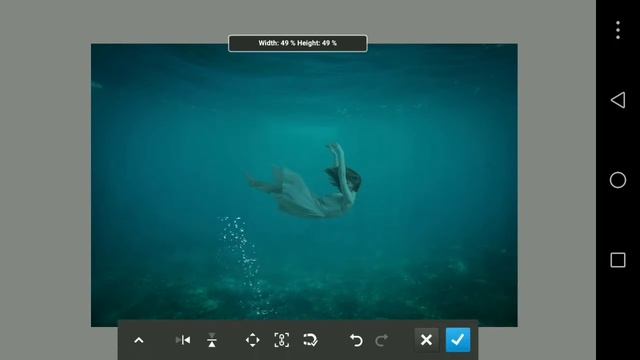640x360 pixels.
Task: Tap the Android back button
Action: pos(618,100)
